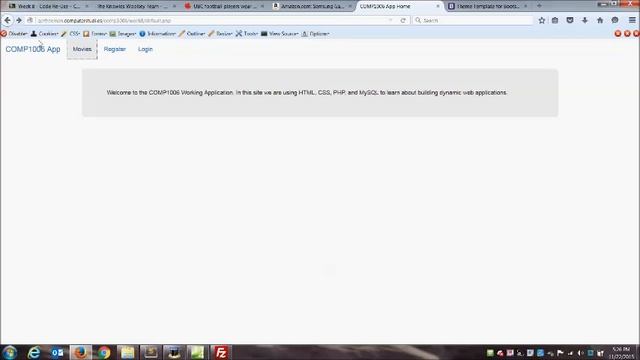Close the COMP1006 App Home tab
Screen dimensions: 640x360
pyautogui.click(x=438, y=6)
